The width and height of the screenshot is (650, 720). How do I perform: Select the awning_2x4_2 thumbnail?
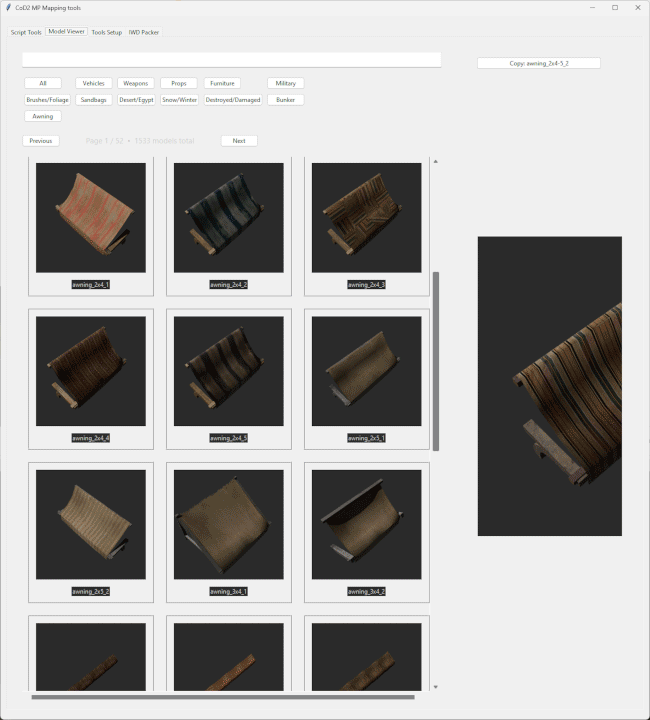229,218
